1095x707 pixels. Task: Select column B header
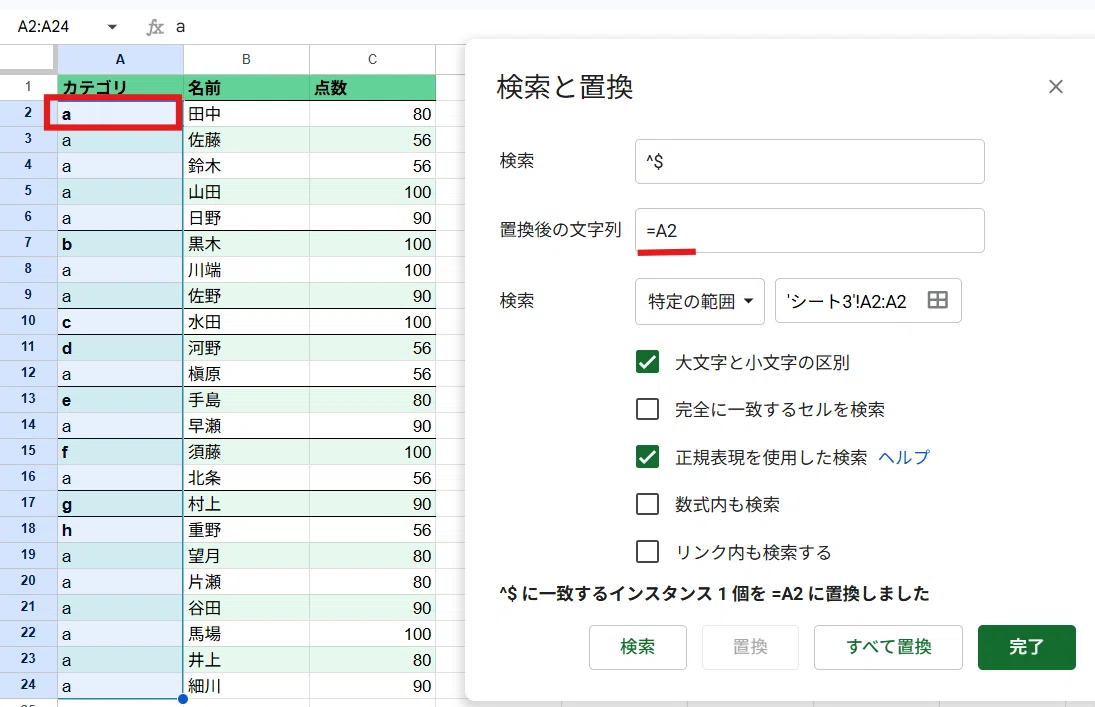coord(247,59)
